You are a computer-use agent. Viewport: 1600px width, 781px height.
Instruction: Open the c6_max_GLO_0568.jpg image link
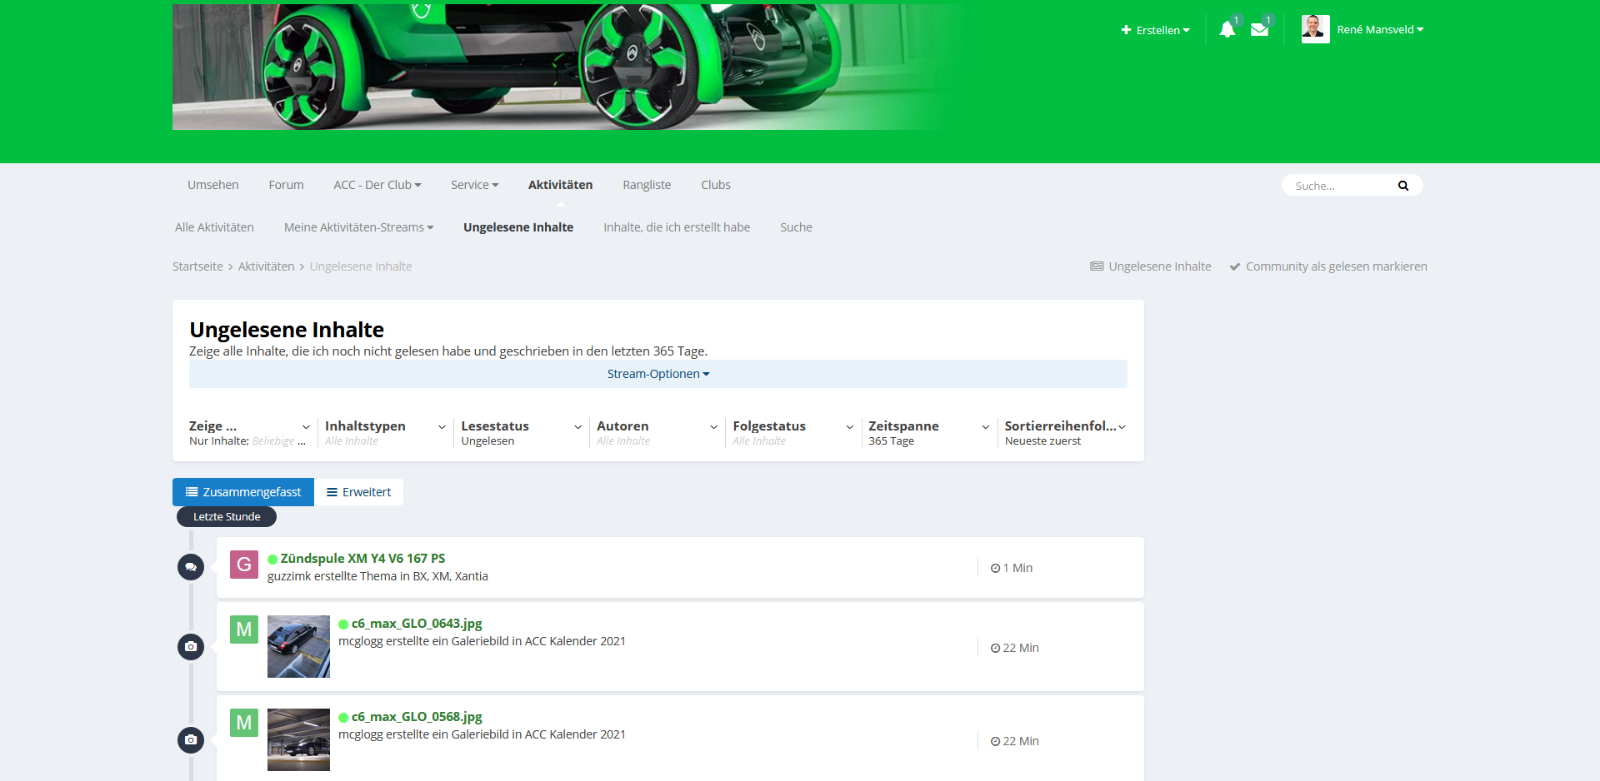pyautogui.click(x=417, y=718)
